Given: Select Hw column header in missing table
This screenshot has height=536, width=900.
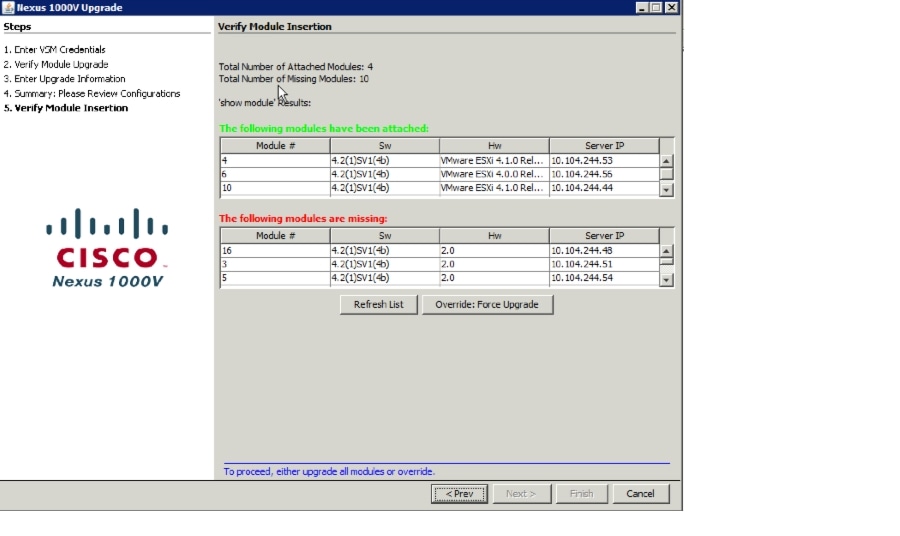Looking at the screenshot, I should tap(494, 236).
